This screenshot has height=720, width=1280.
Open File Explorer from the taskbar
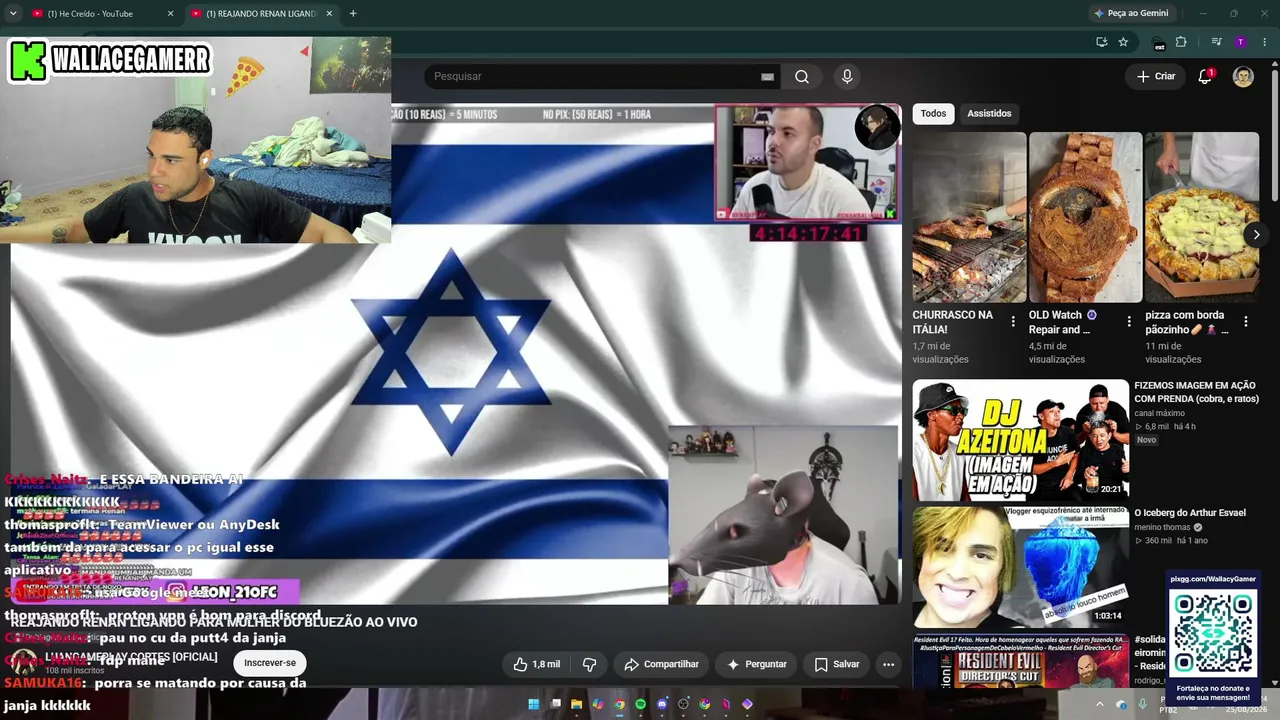click(577, 704)
